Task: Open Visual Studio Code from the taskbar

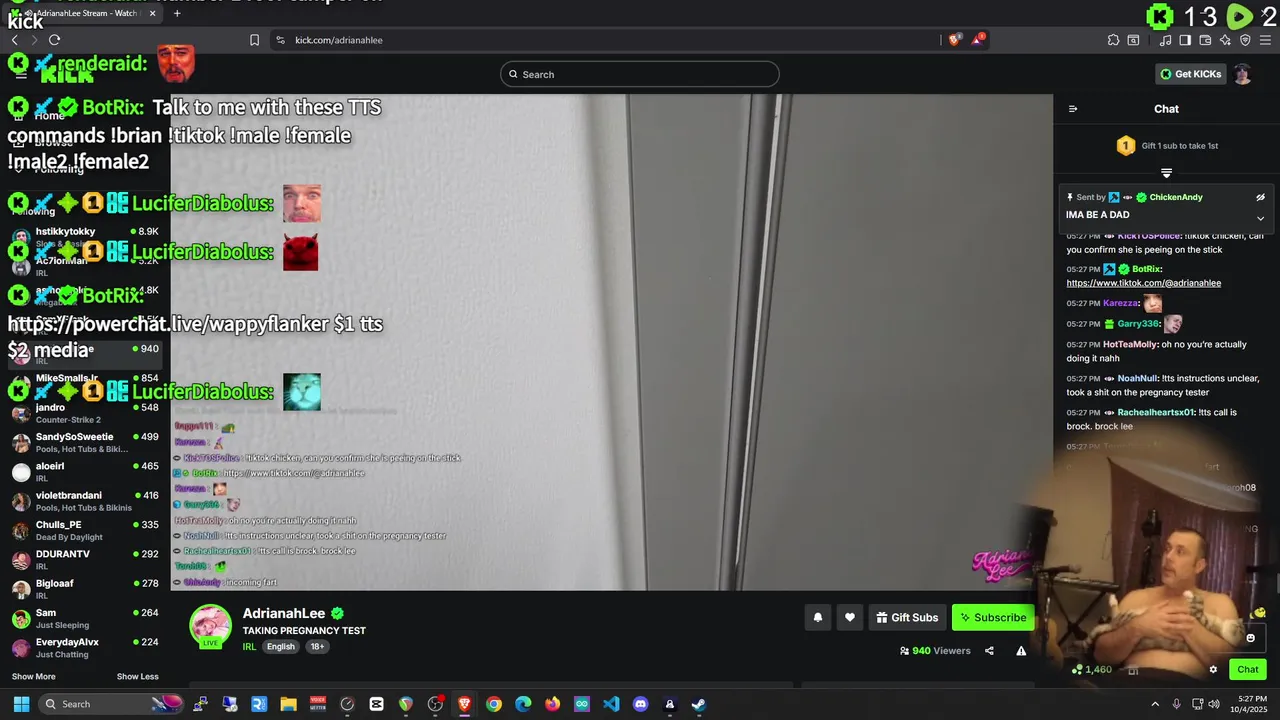Action: (x=611, y=704)
